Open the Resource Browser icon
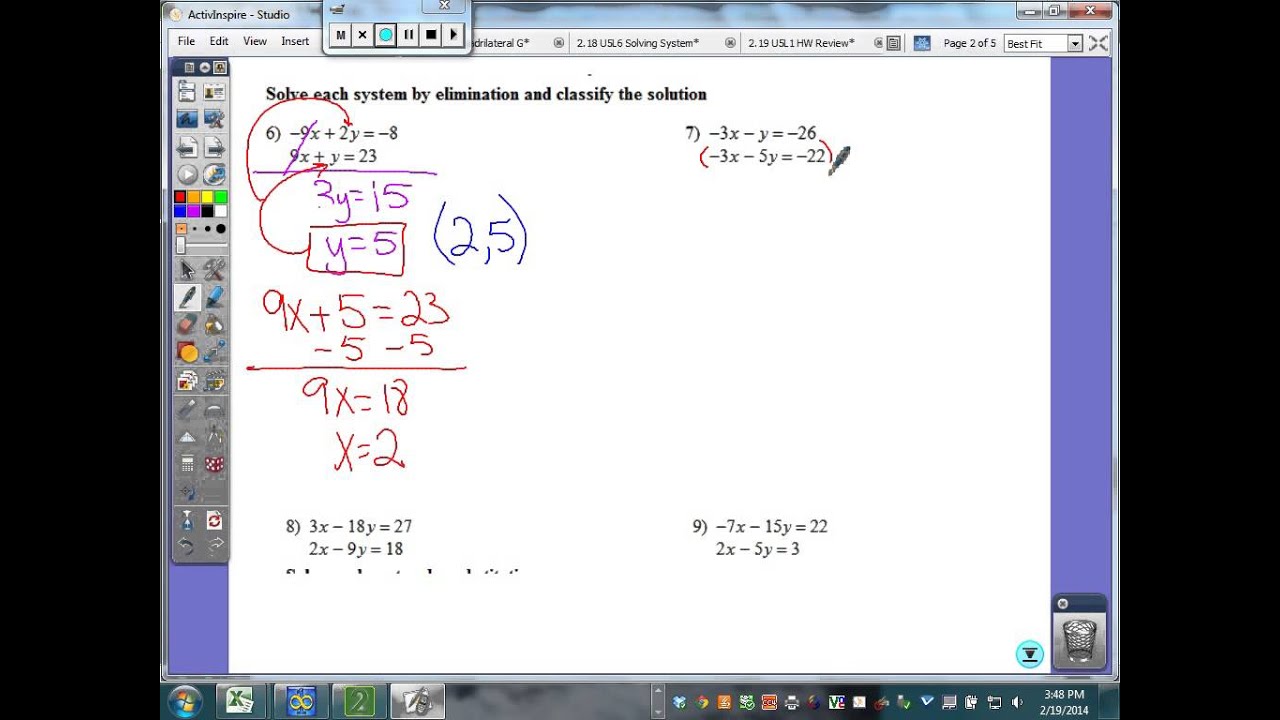 187,381
